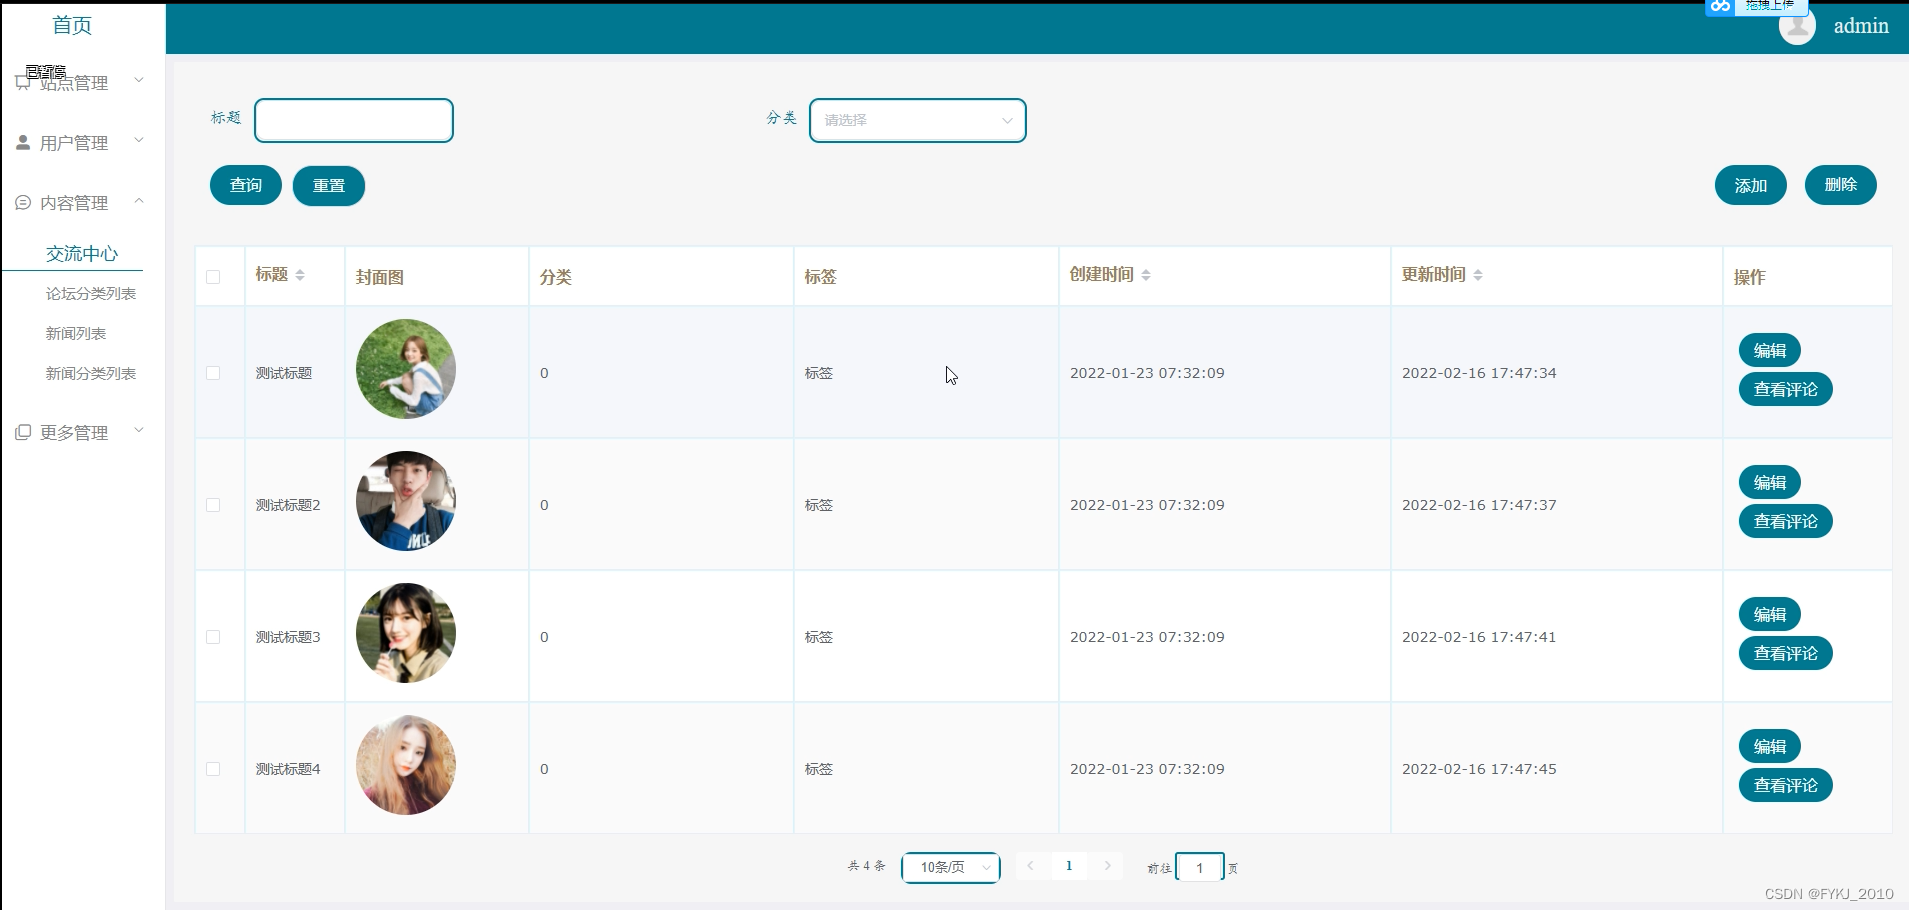This screenshot has height=910, width=1909.
Task: Click 编辑 for row 测试标题2
Action: [1770, 482]
